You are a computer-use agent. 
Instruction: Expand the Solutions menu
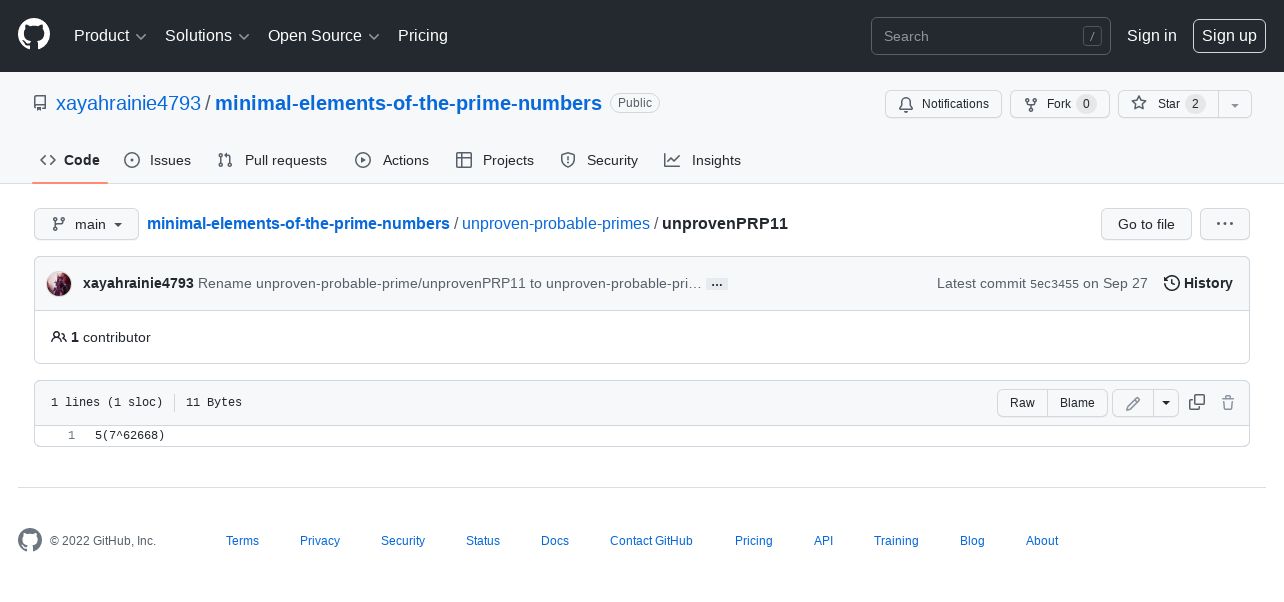(x=207, y=36)
